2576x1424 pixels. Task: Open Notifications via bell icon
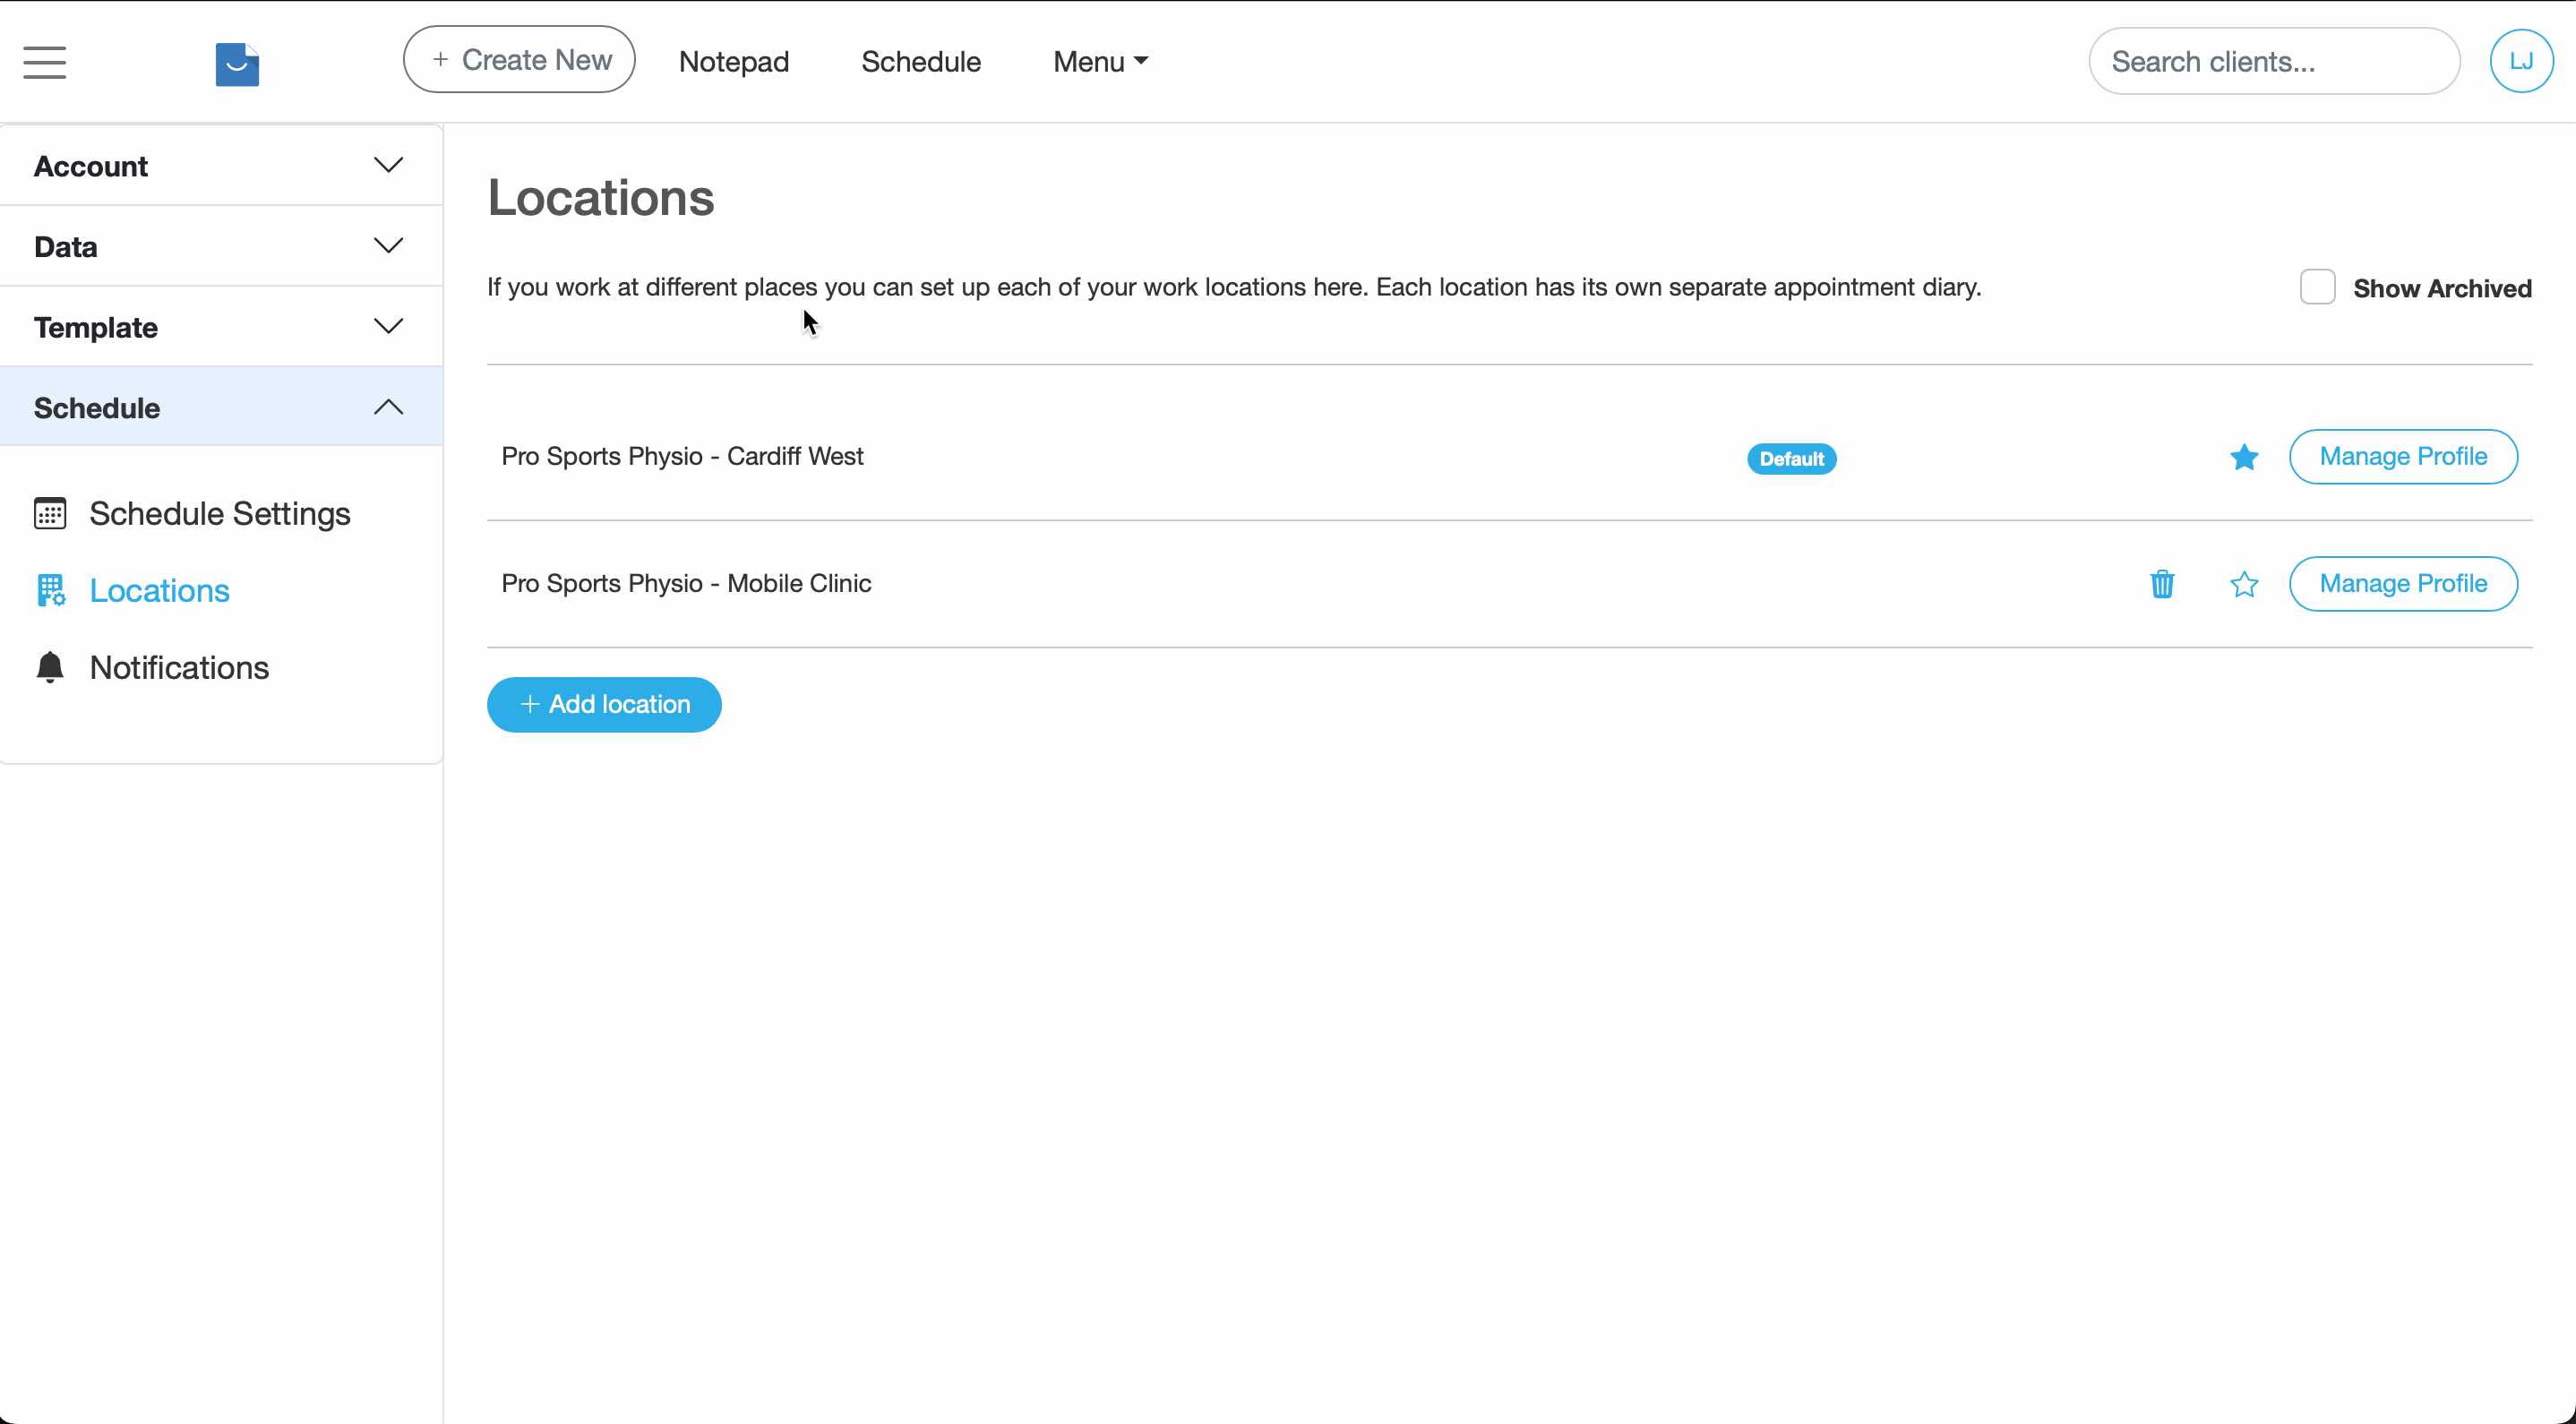50,667
